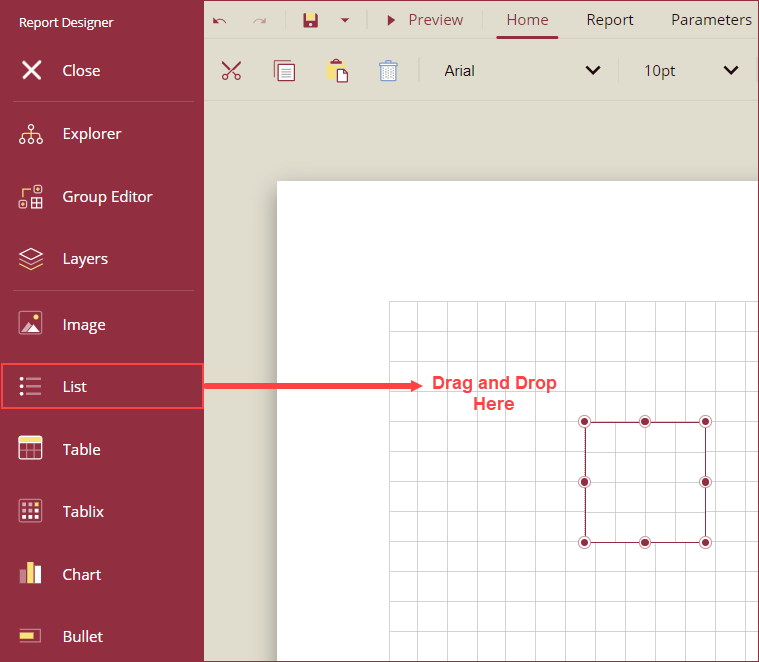Image resolution: width=759 pixels, height=662 pixels.
Task: Click the bottom-left resize handle of selected item
Action: (584, 542)
